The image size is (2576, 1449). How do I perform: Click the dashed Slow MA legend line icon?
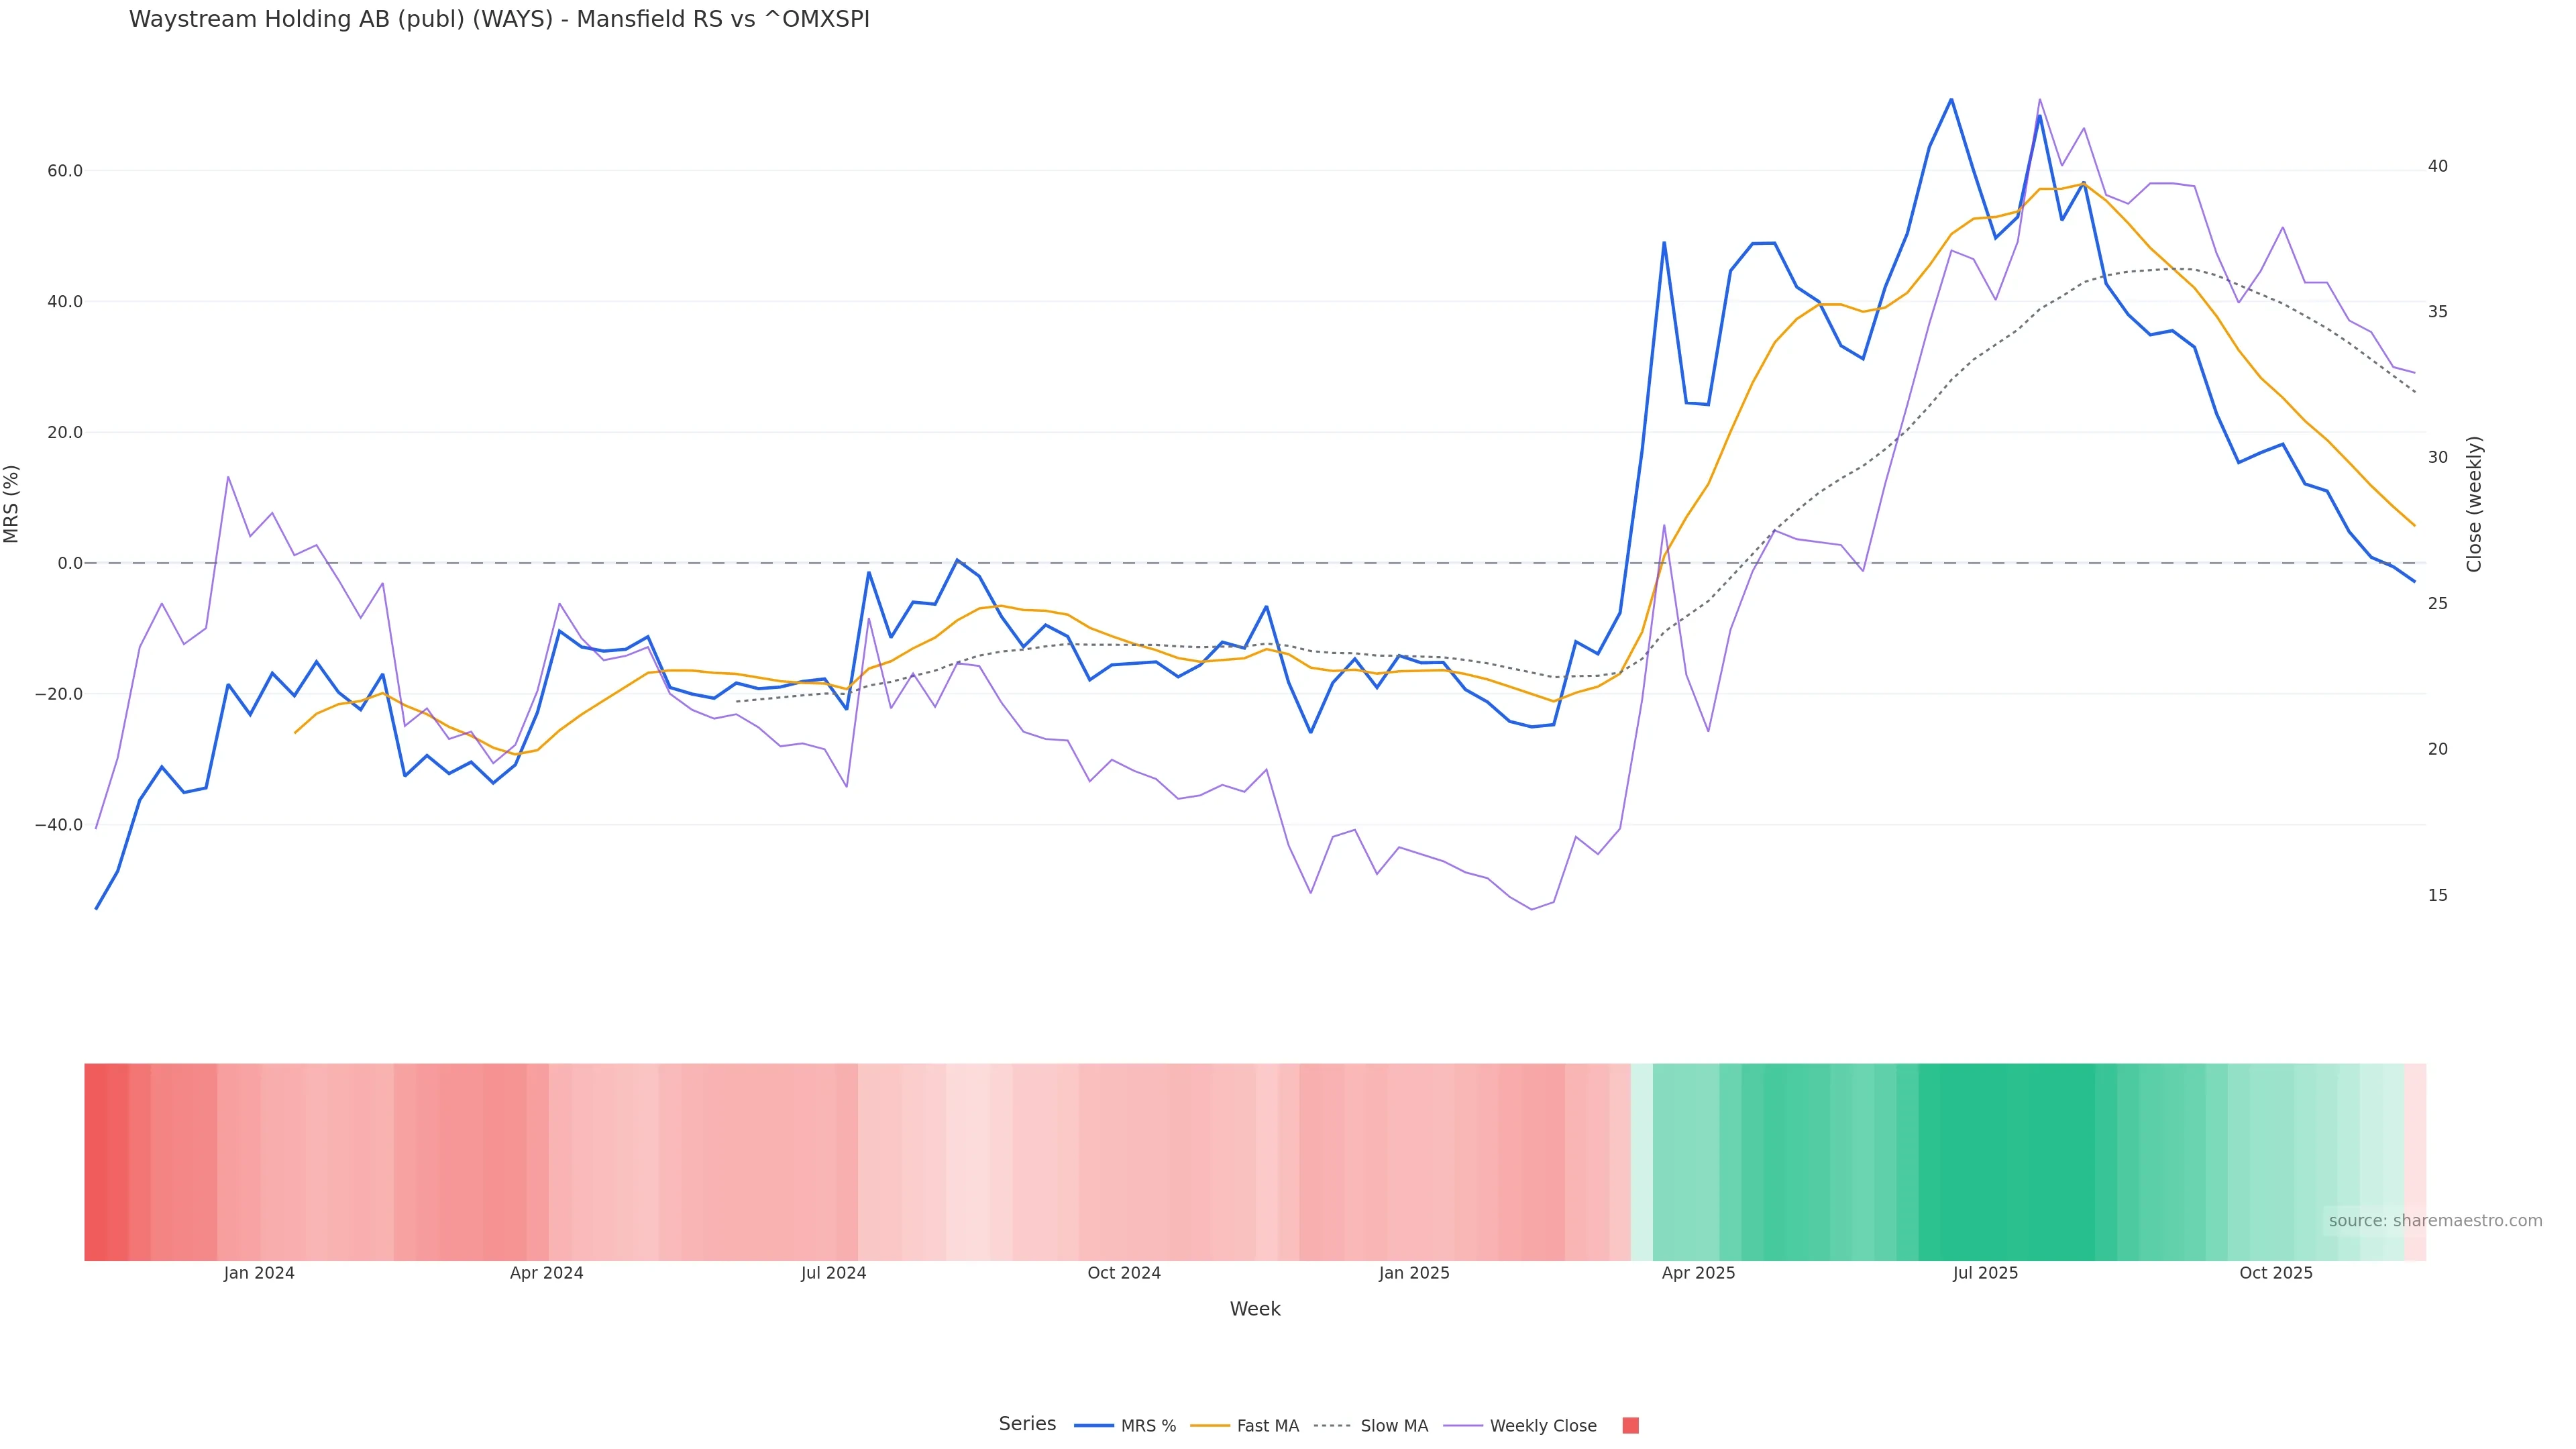[1333, 1426]
